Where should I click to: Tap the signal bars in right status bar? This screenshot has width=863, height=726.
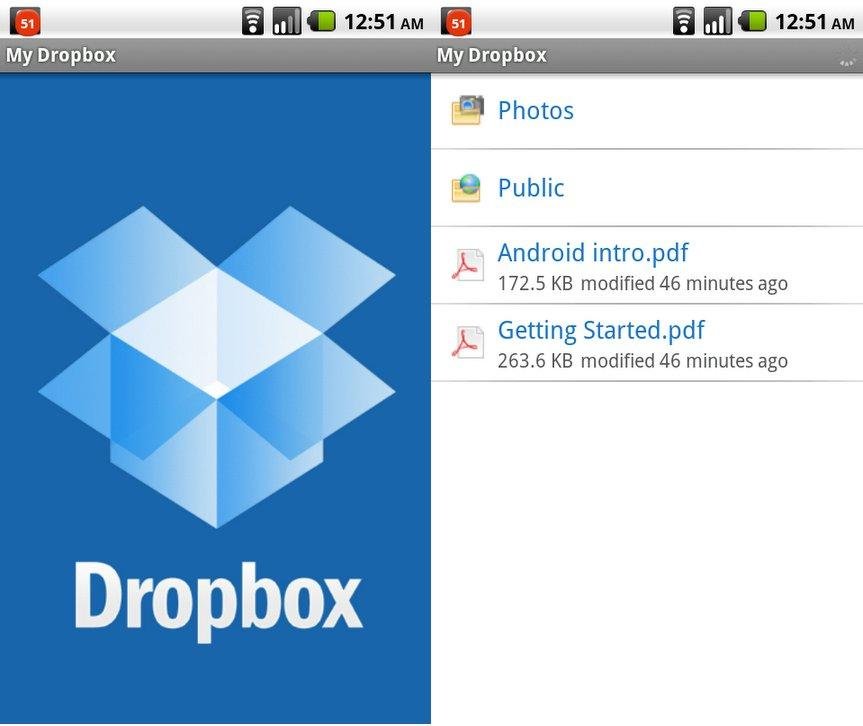click(x=717, y=22)
